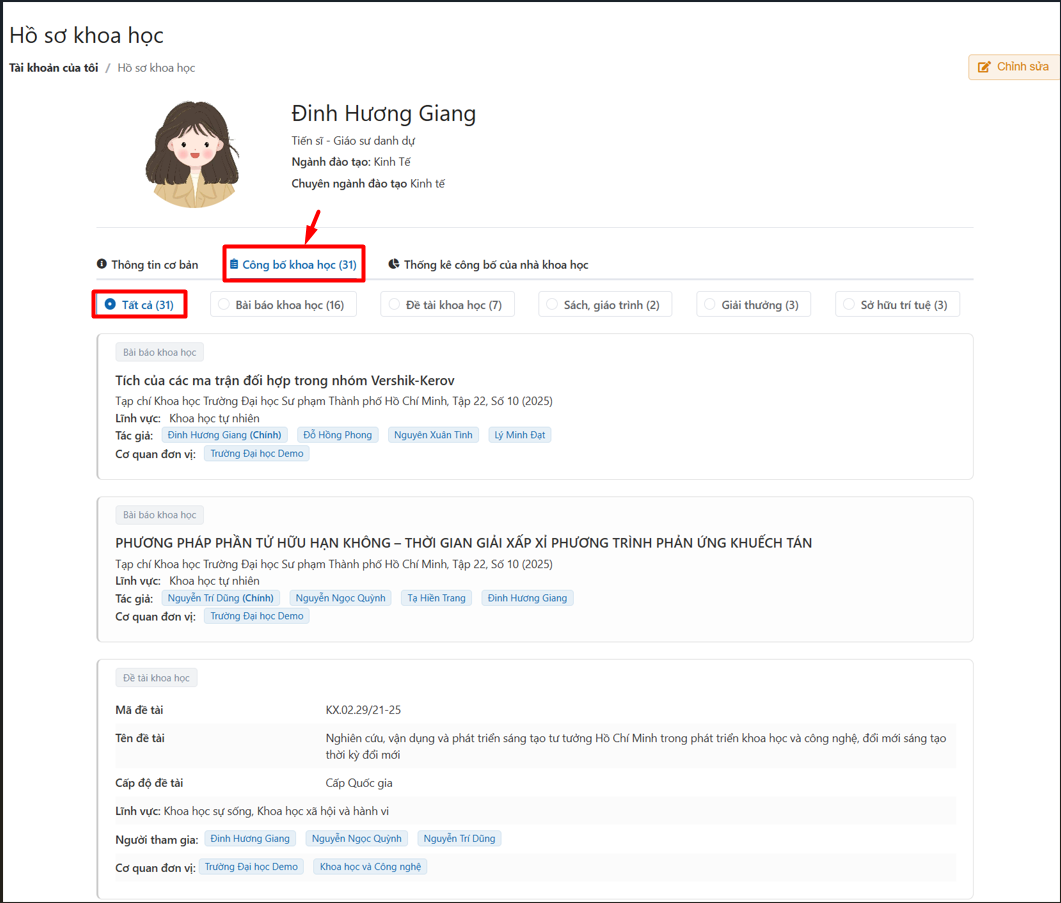The image size is (1061, 903).
Task: Click the info icon beside Thông tin cơ bản
Action: tap(102, 265)
